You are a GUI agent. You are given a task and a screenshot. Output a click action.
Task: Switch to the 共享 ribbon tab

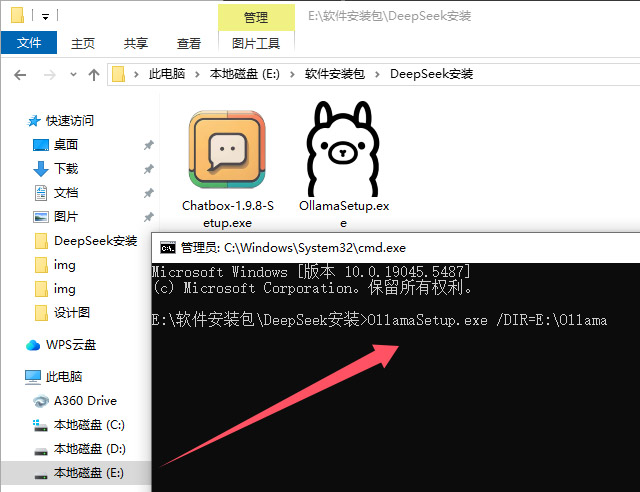click(136, 43)
